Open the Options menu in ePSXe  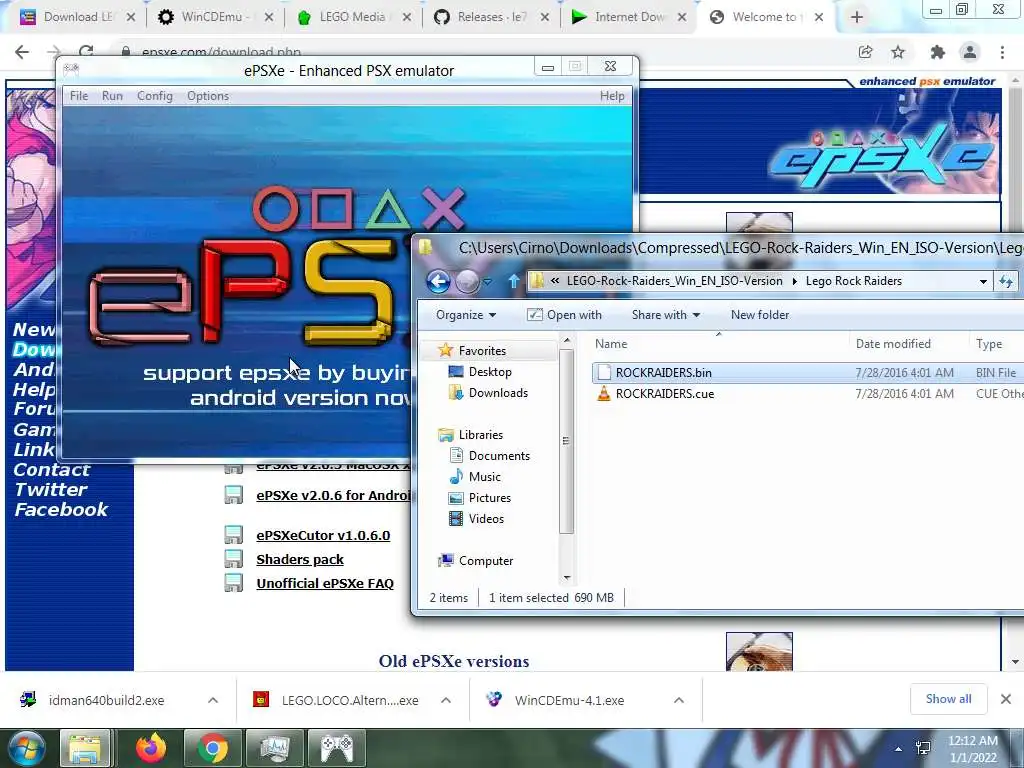click(x=208, y=96)
